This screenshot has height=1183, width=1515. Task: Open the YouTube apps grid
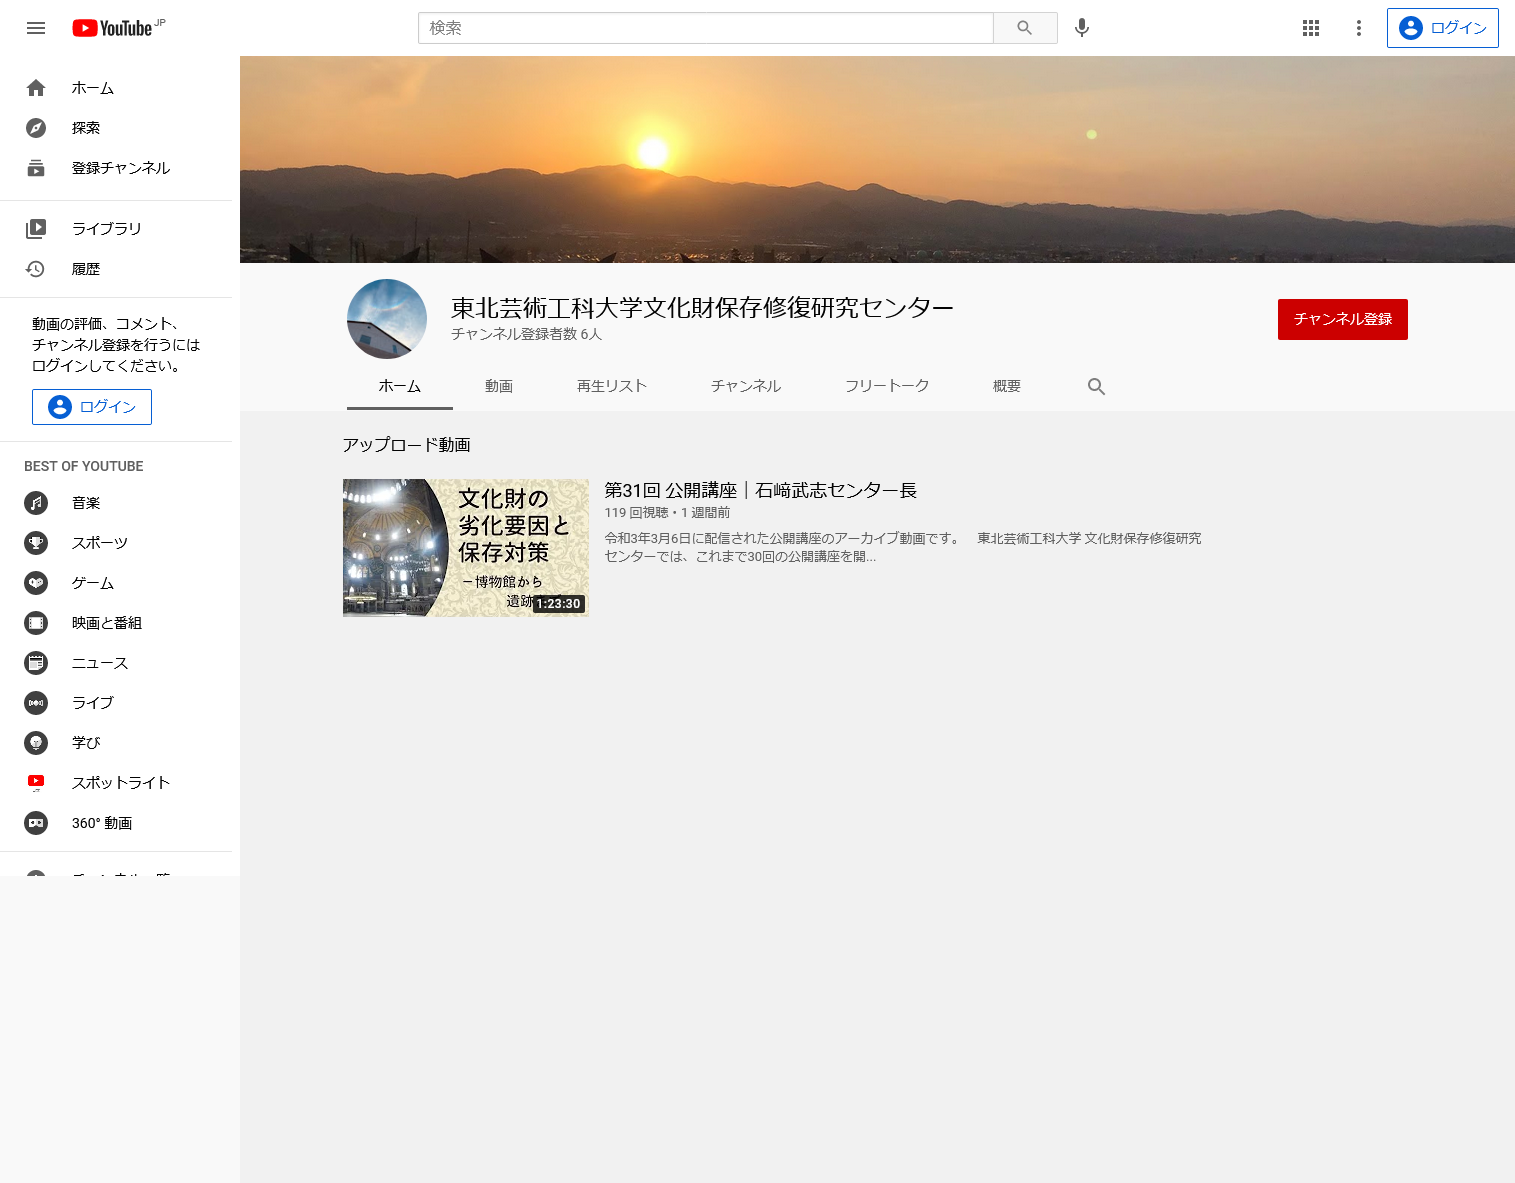[1311, 28]
